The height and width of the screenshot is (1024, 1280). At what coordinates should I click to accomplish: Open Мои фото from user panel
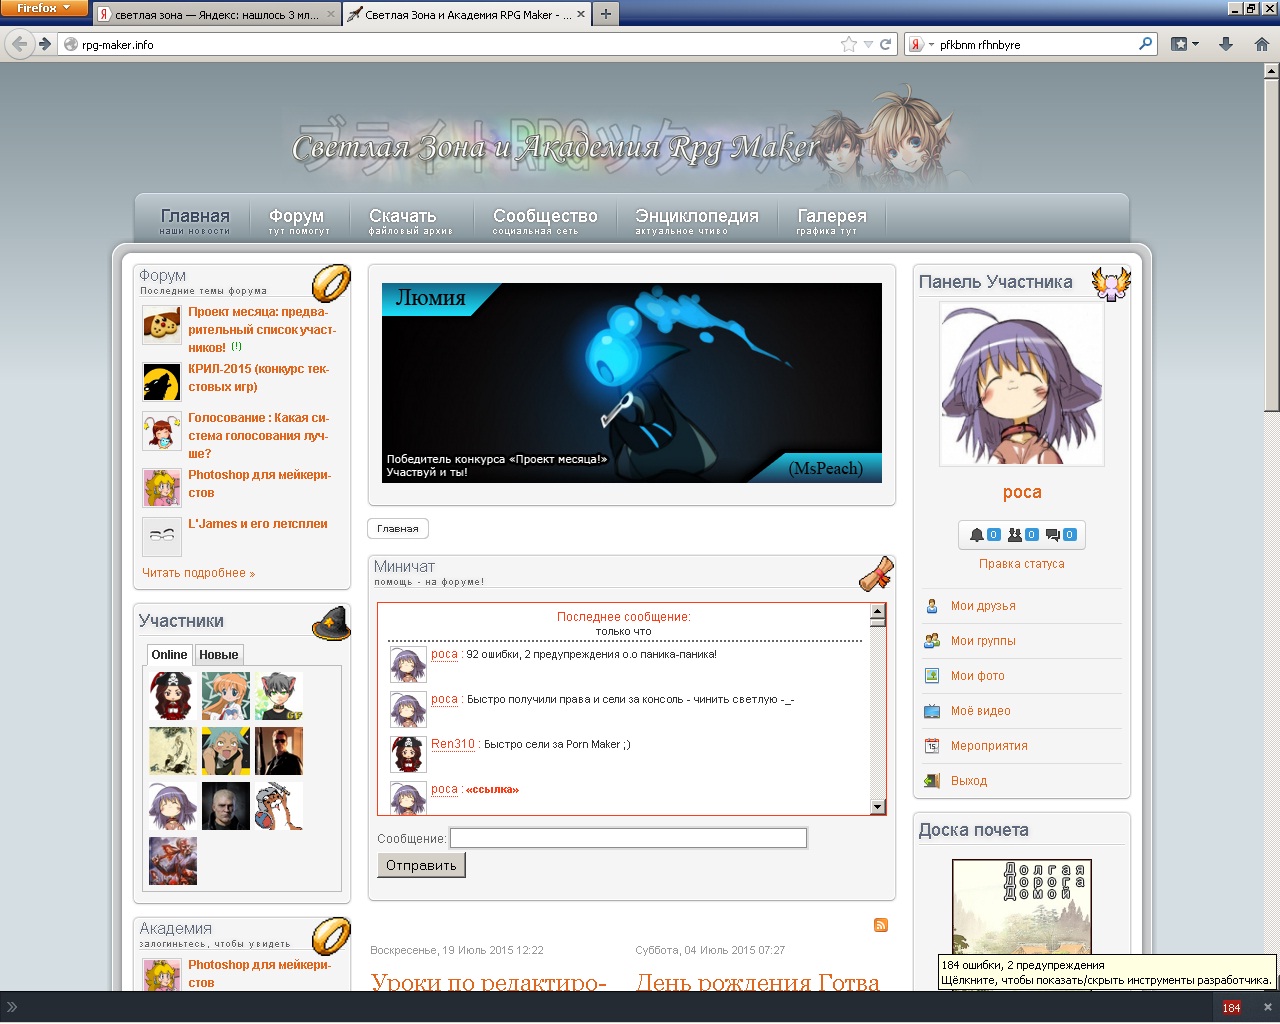point(978,676)
